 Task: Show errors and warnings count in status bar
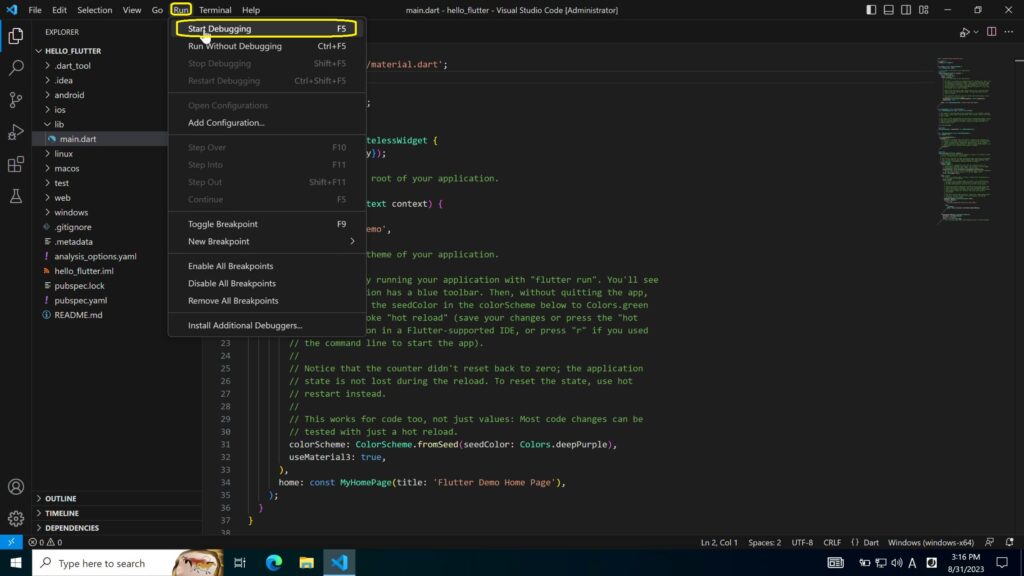pos(45,542)
